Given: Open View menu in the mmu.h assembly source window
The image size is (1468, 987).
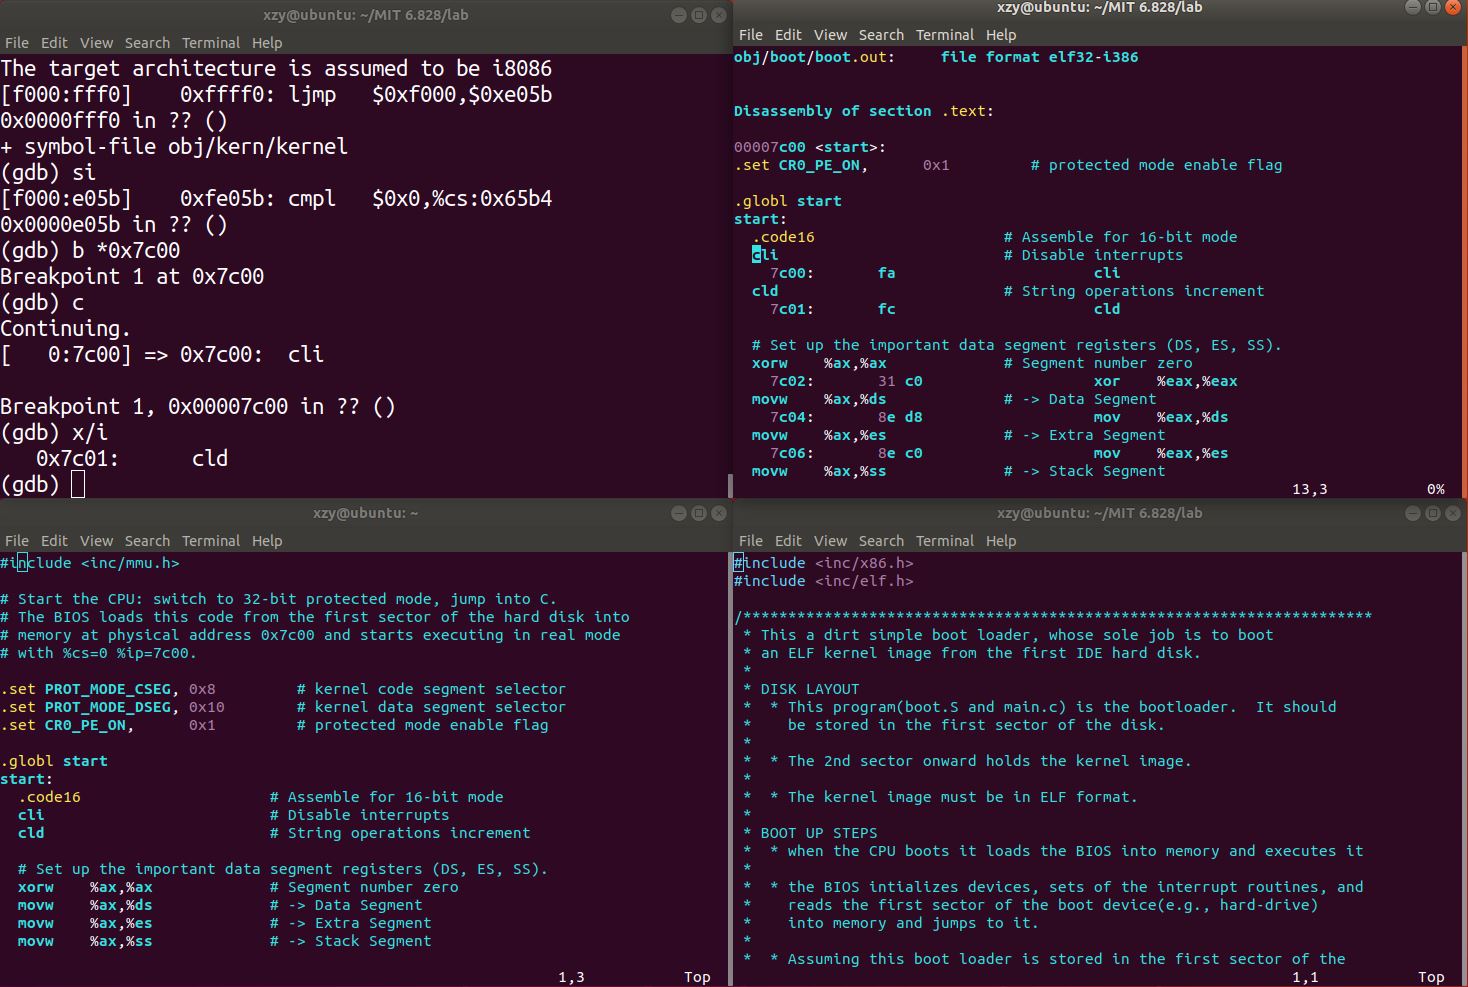Looking at the screenshot, I should coord(96,541).
